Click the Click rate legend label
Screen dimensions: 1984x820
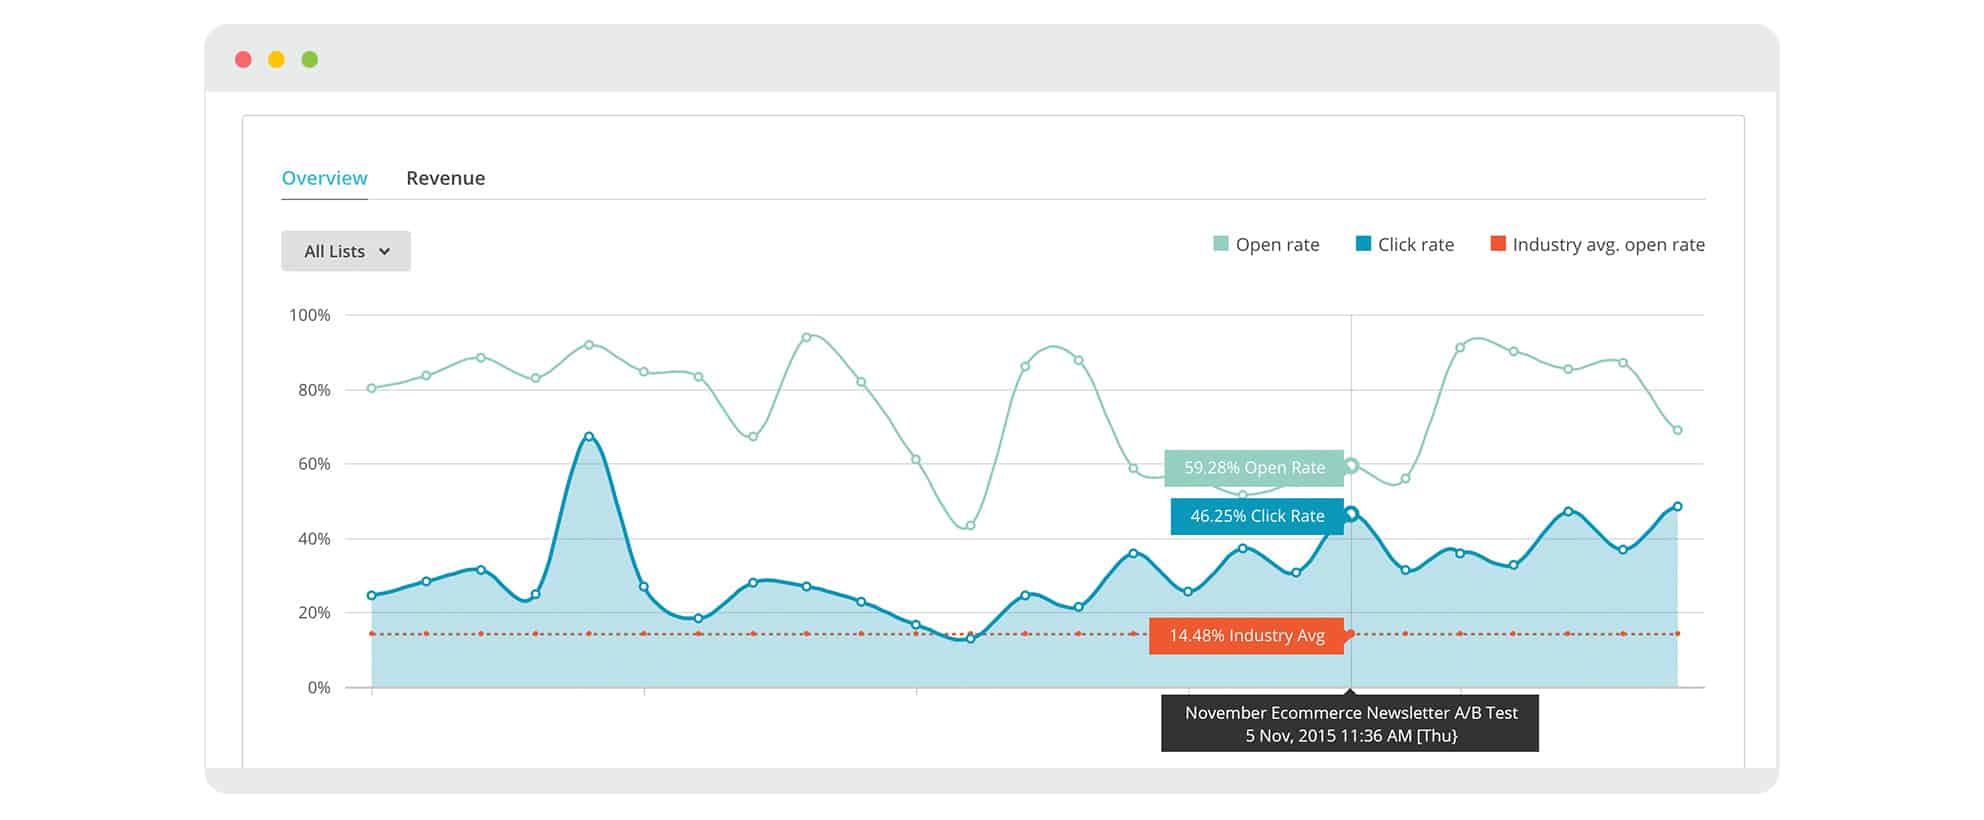(1415, 245)
